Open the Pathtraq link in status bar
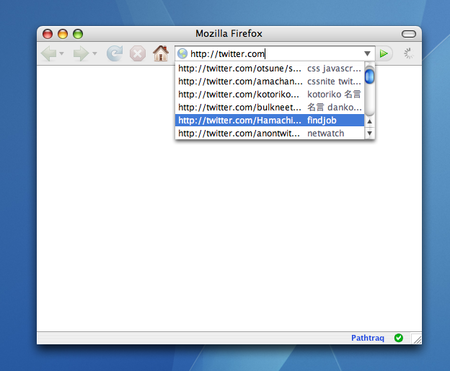450x371 pixels. (368, 338)
